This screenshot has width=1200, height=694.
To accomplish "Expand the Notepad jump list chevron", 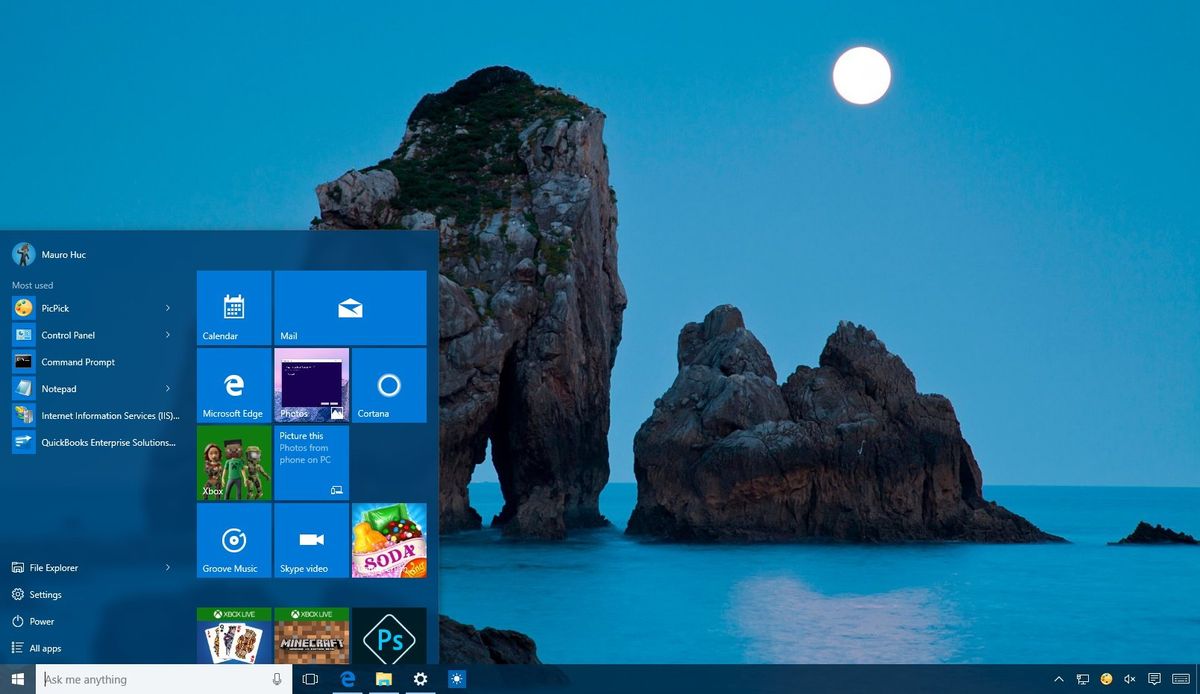I will [168, 388].
